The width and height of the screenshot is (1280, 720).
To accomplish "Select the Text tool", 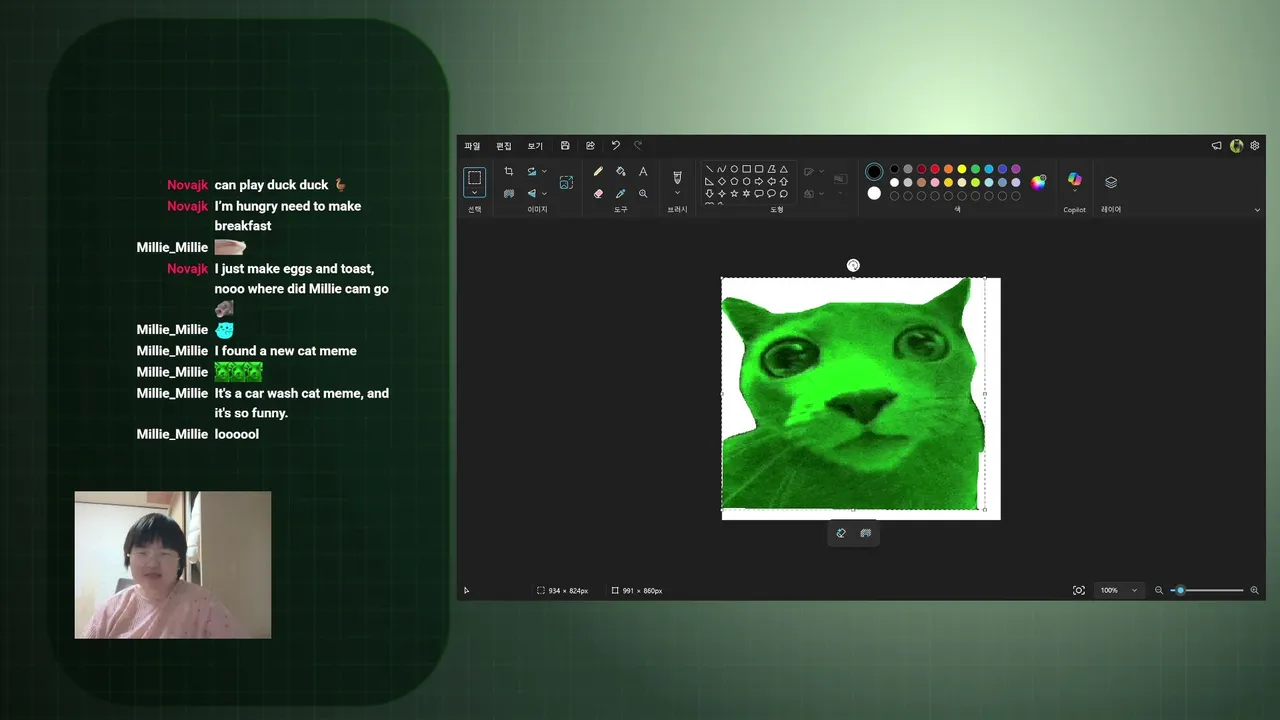I will pyautogui.click(x=643, y=172).
